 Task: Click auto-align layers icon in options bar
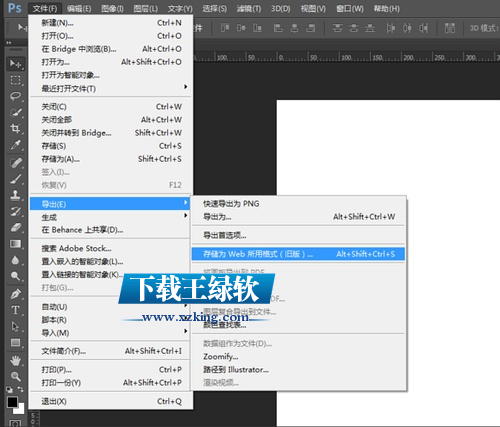(450, 28)
